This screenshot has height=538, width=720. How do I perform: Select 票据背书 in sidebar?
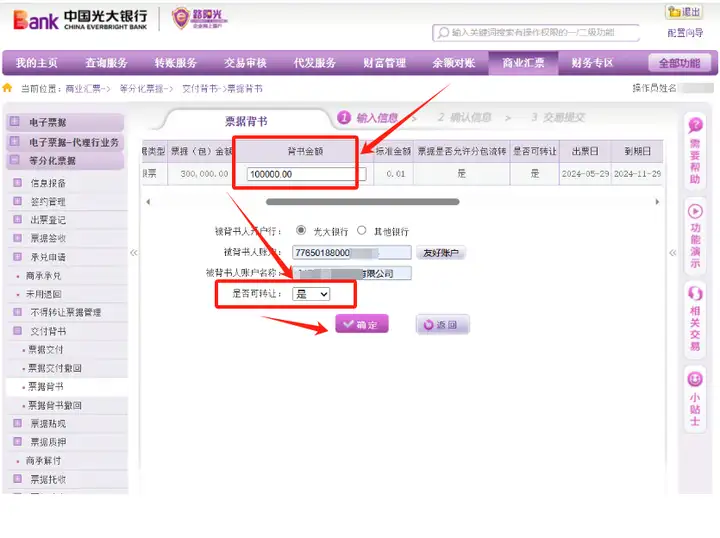pyautogui.click(x=45, y=387)
